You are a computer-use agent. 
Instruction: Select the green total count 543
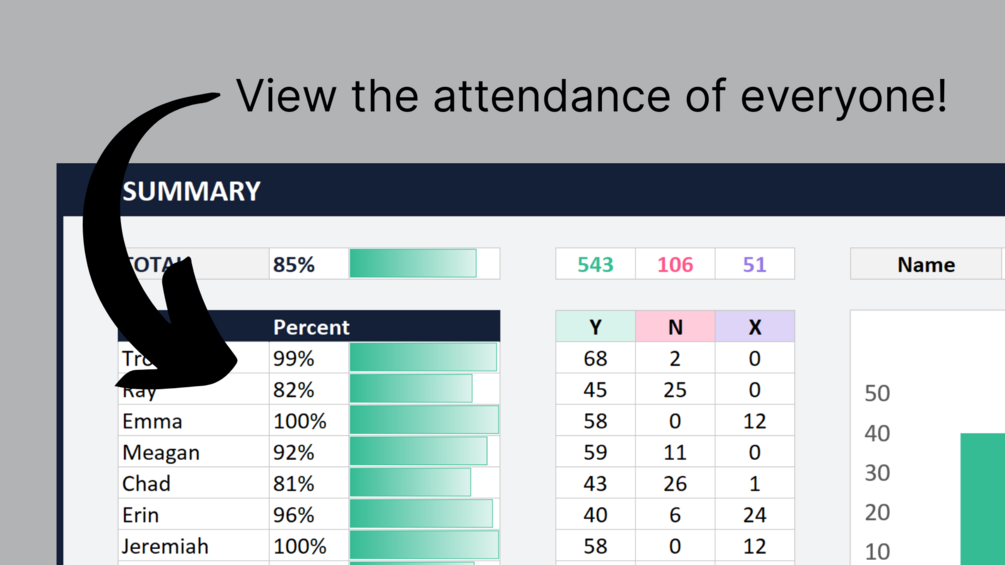tap(595, 264)
